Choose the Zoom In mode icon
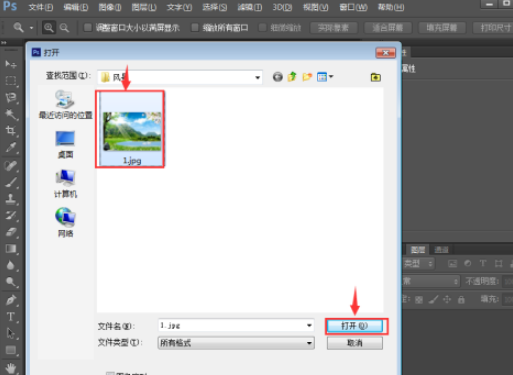The width and height of the screenshot is (513, 375). click(x=49, y=28)
